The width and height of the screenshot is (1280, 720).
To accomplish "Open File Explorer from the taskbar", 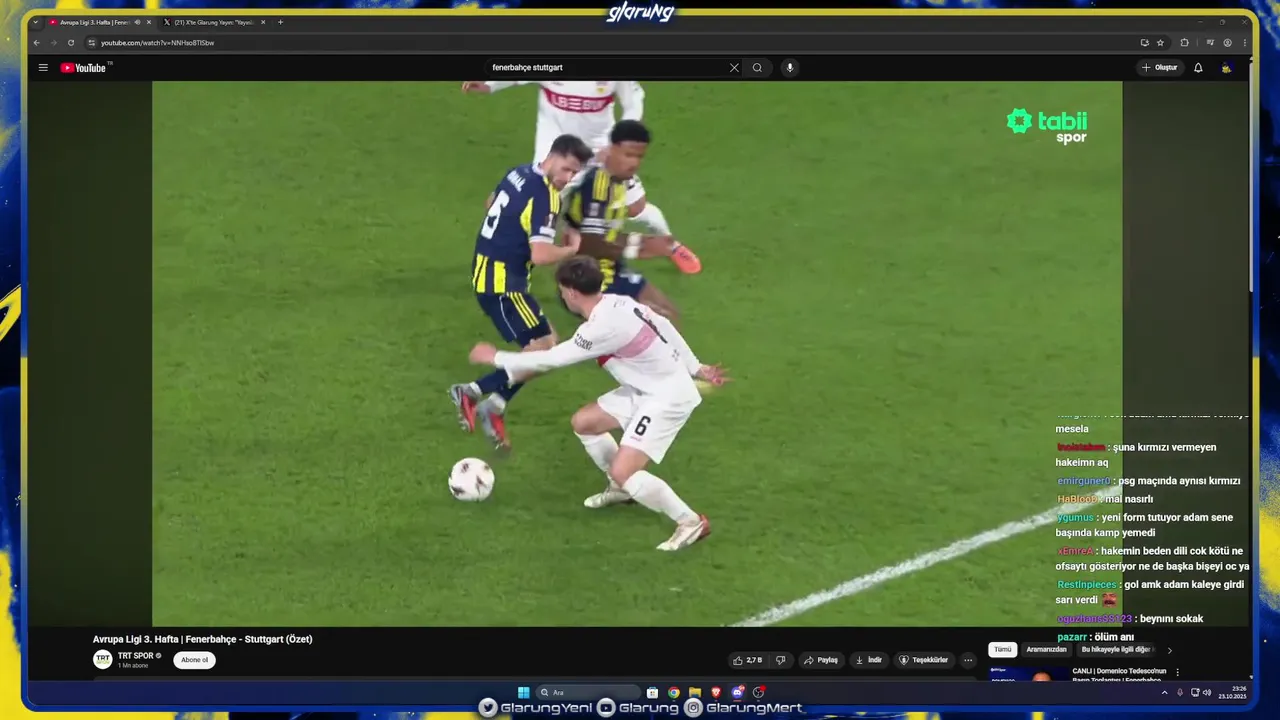I will [x=695, y=692].
